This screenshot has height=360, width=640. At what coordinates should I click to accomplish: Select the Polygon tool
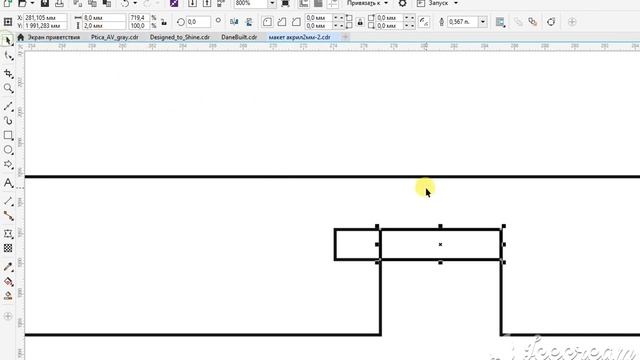click(8, 165)
